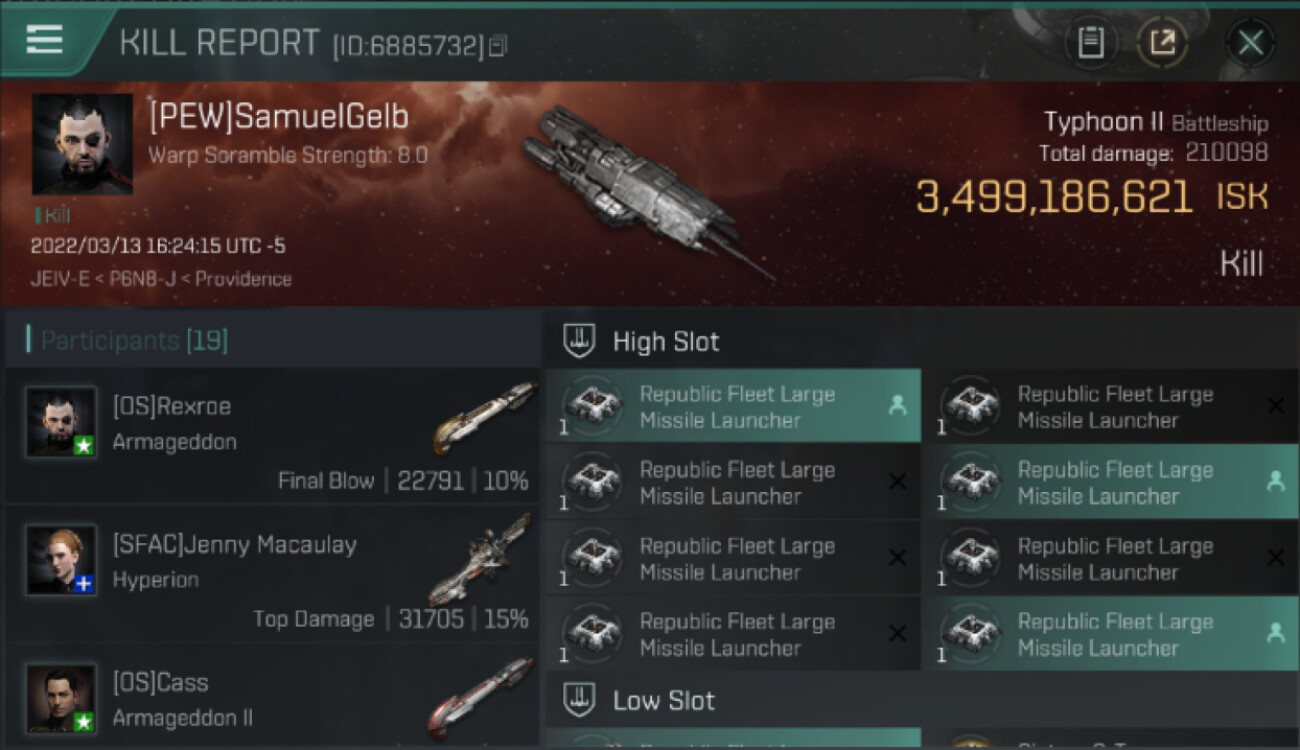Open the Providence region link
The width and height of the screenshot is (1300, 750).
tap(243, 279)
